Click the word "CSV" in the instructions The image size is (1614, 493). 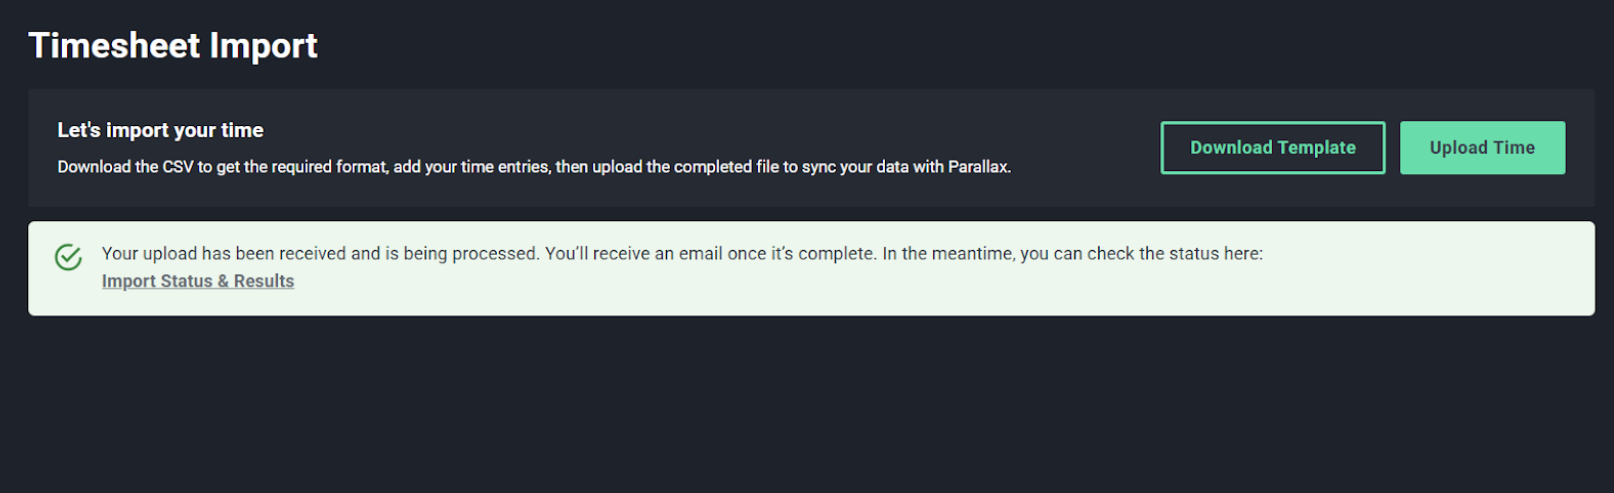coord(178,167)
